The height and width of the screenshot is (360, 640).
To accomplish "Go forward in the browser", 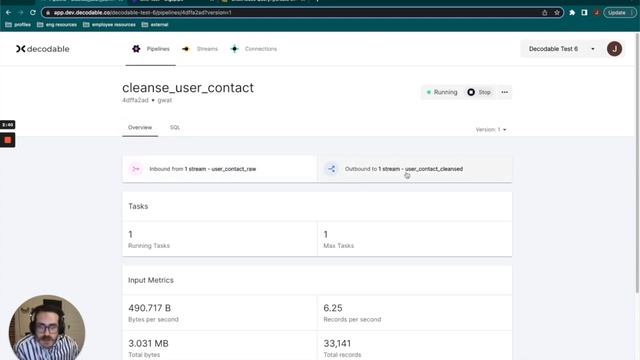I will (x=20, y=13).
